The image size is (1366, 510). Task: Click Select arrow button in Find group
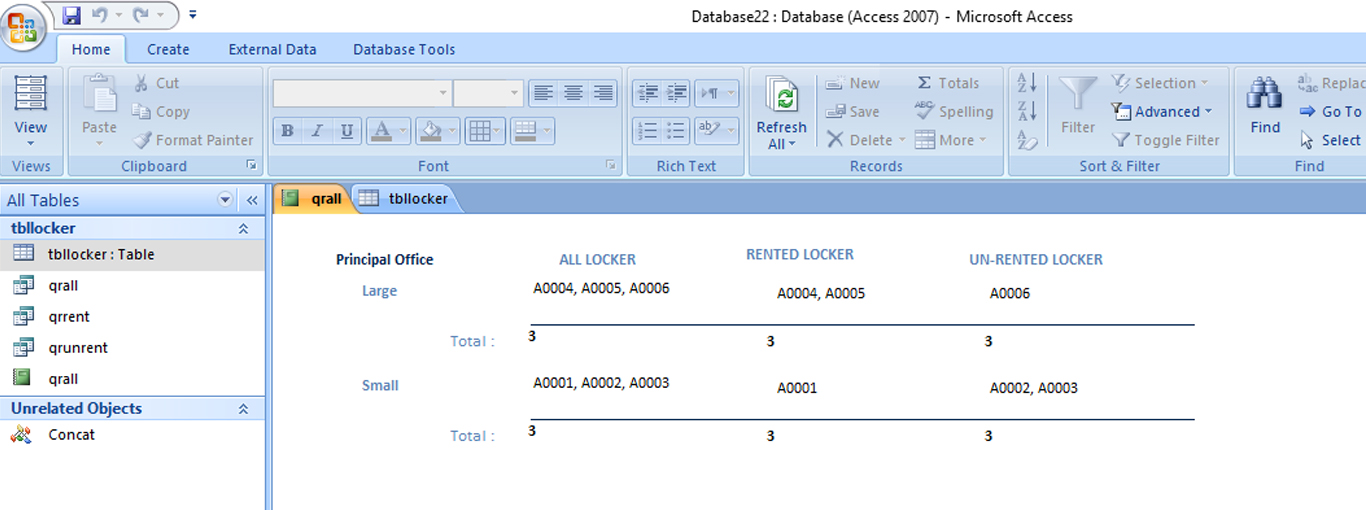pyautogui.click(x=1330, y=140)
